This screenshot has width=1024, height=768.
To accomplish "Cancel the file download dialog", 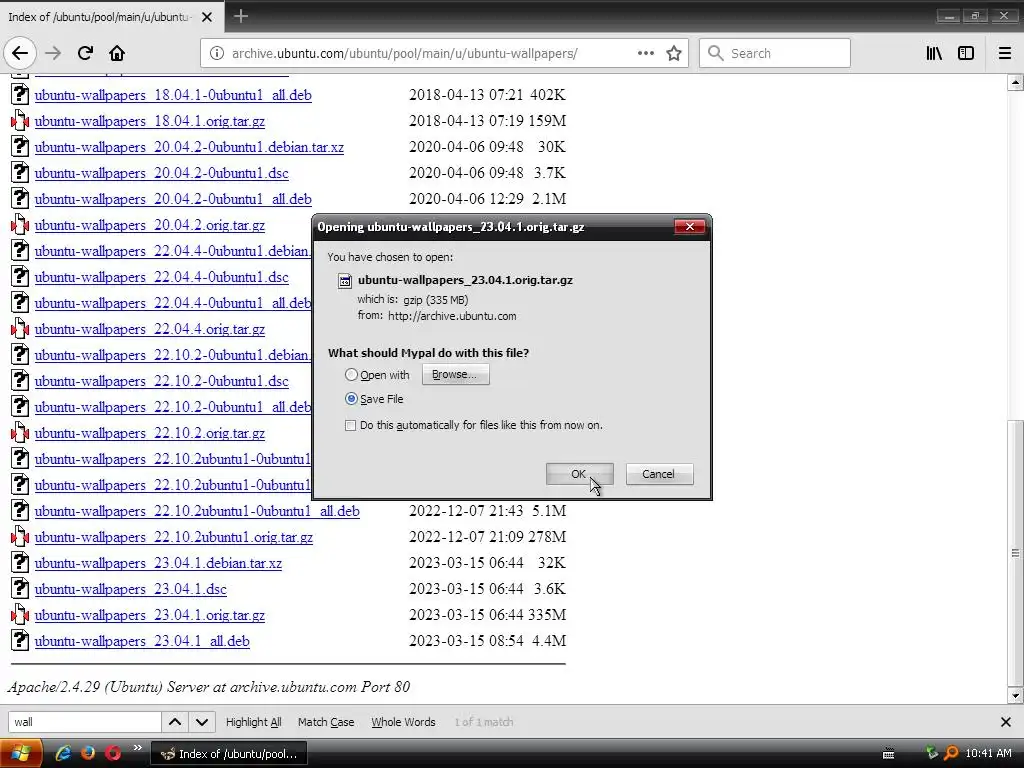I will coord(659,474).
